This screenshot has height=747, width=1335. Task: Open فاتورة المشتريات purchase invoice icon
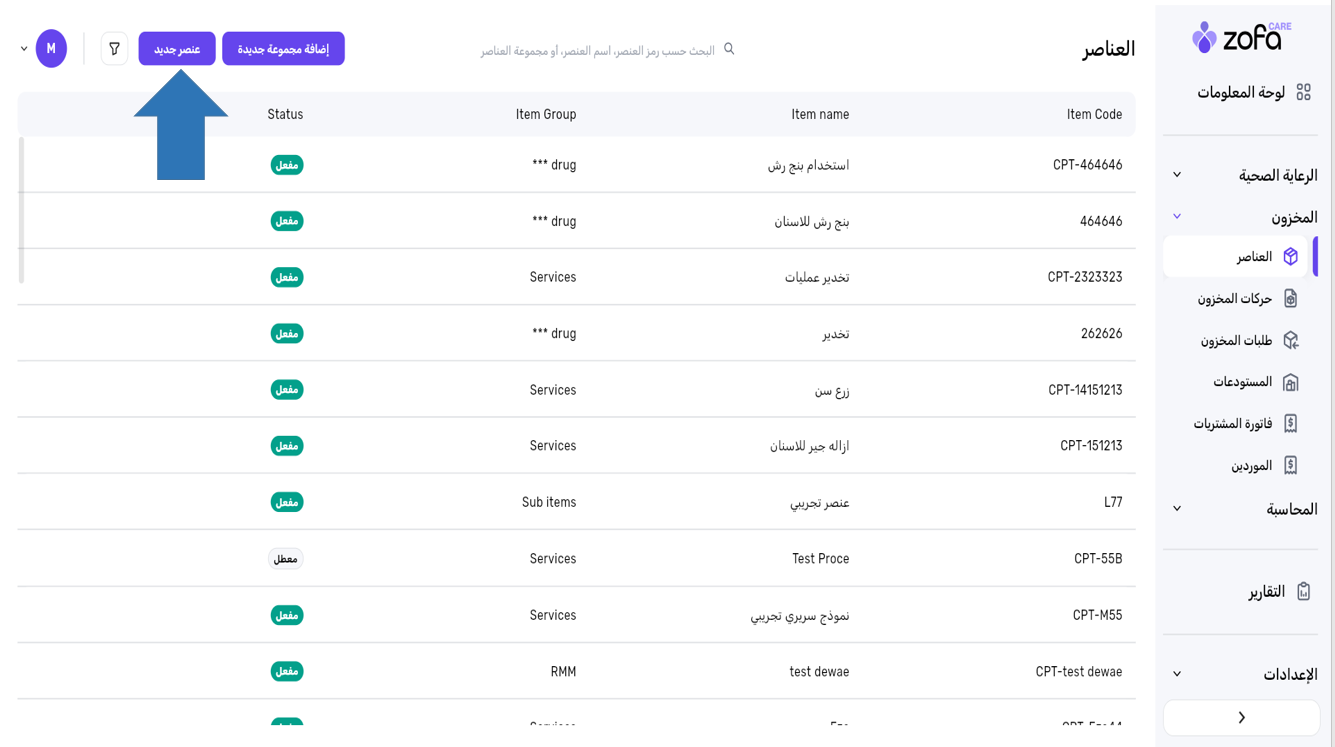click(x=1290, y=424)
